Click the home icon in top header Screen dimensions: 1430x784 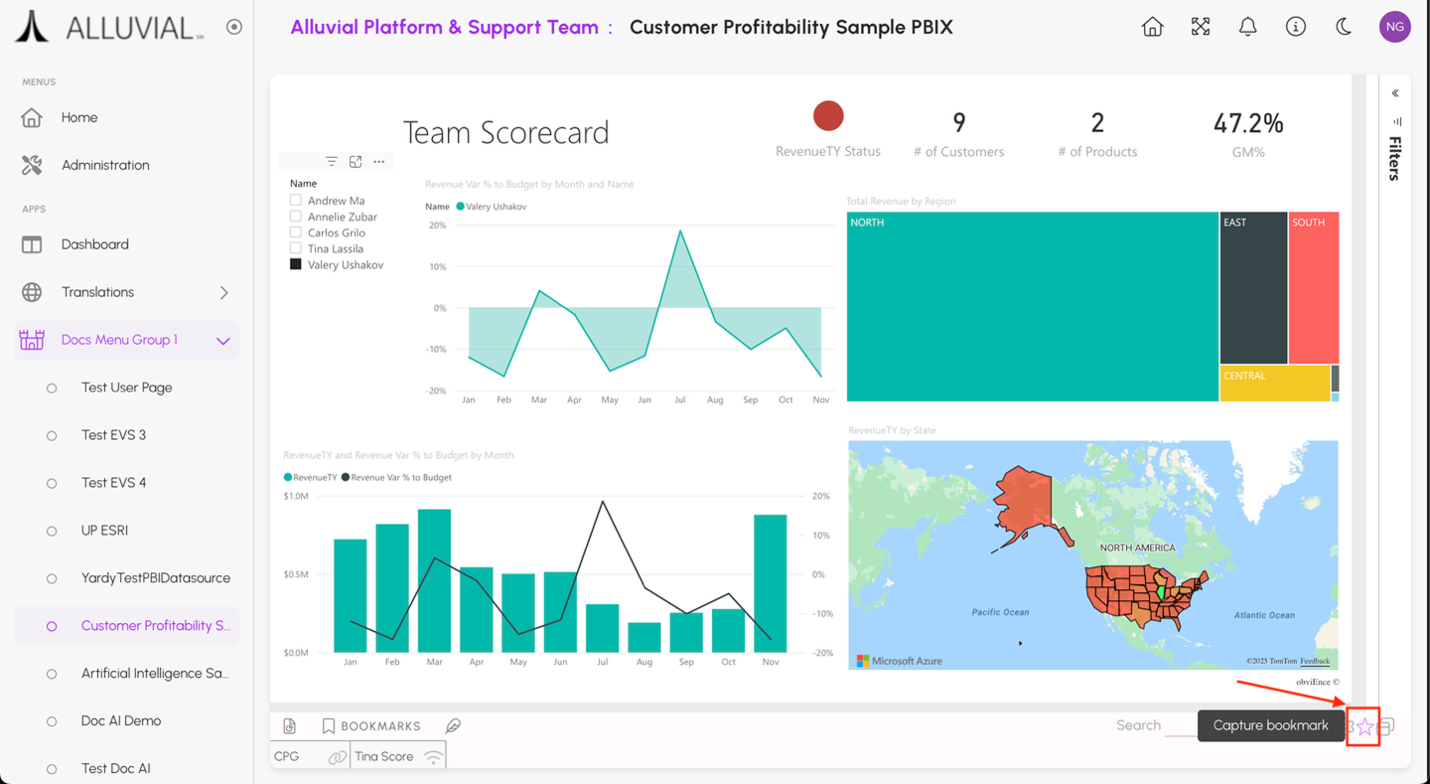[x=1152, y=27]
